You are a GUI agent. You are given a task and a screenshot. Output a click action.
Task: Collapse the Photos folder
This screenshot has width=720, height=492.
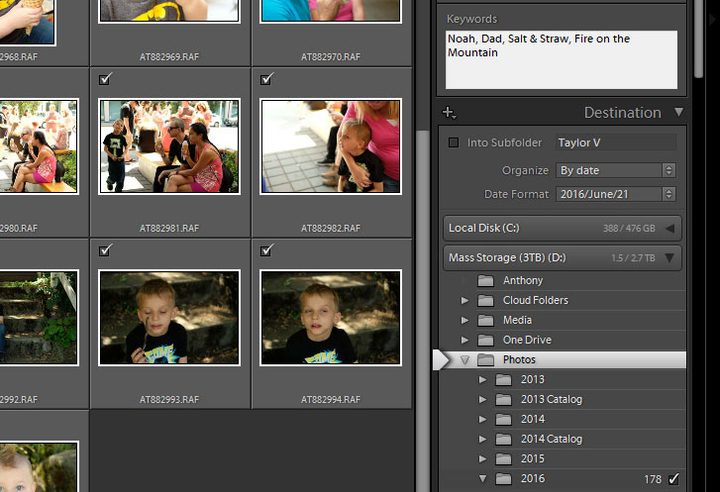pos(465,360)
